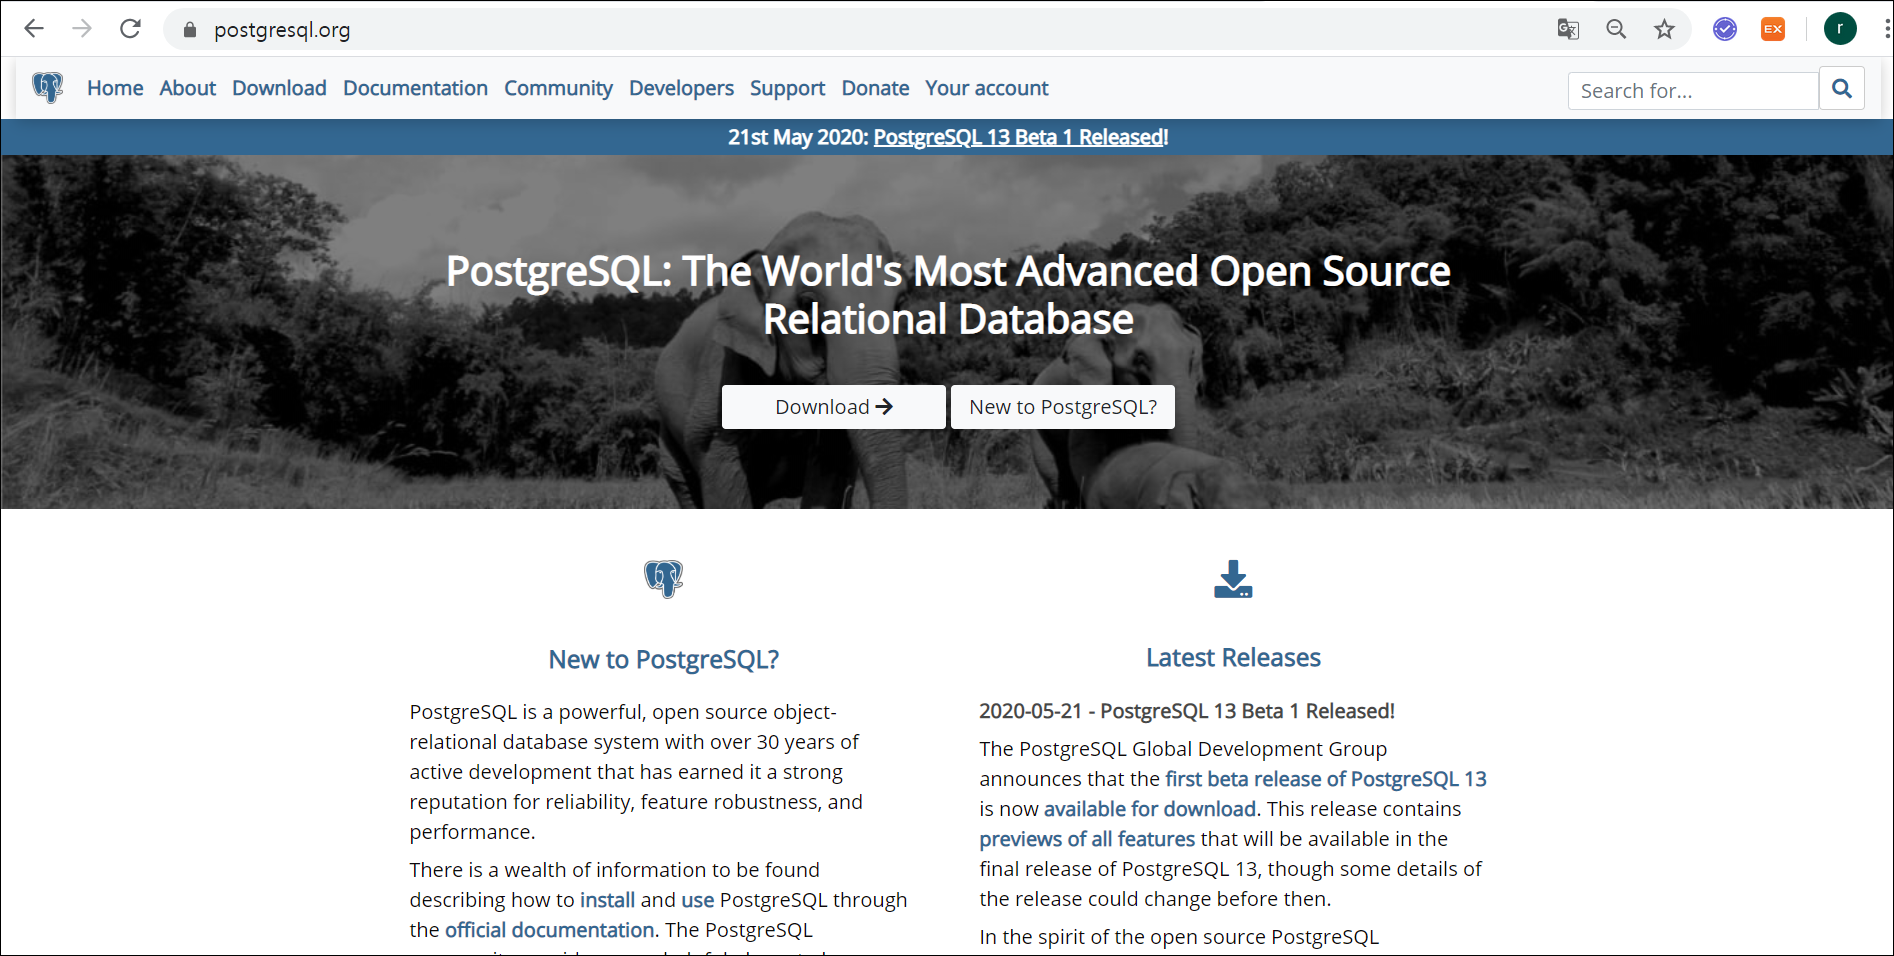Open the previews of all features link

point(1087,839)
